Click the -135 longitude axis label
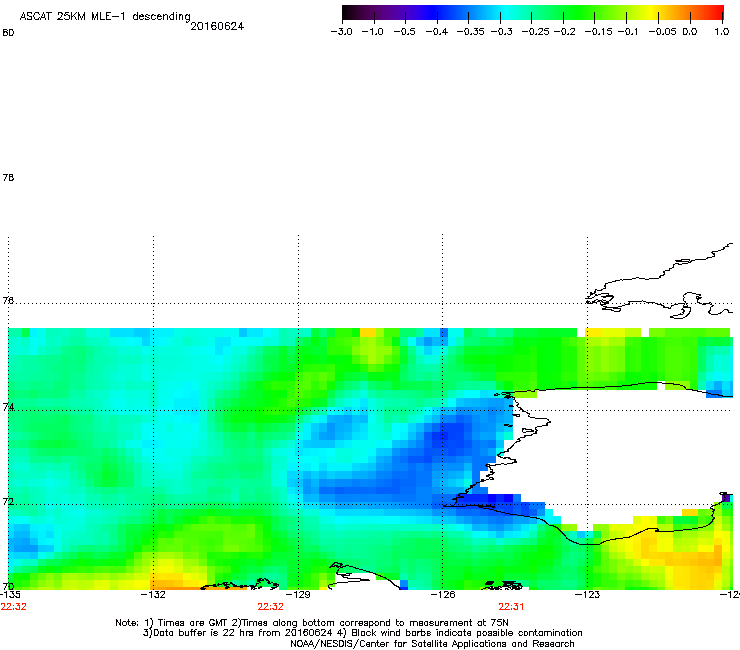 tap(10, 594)
